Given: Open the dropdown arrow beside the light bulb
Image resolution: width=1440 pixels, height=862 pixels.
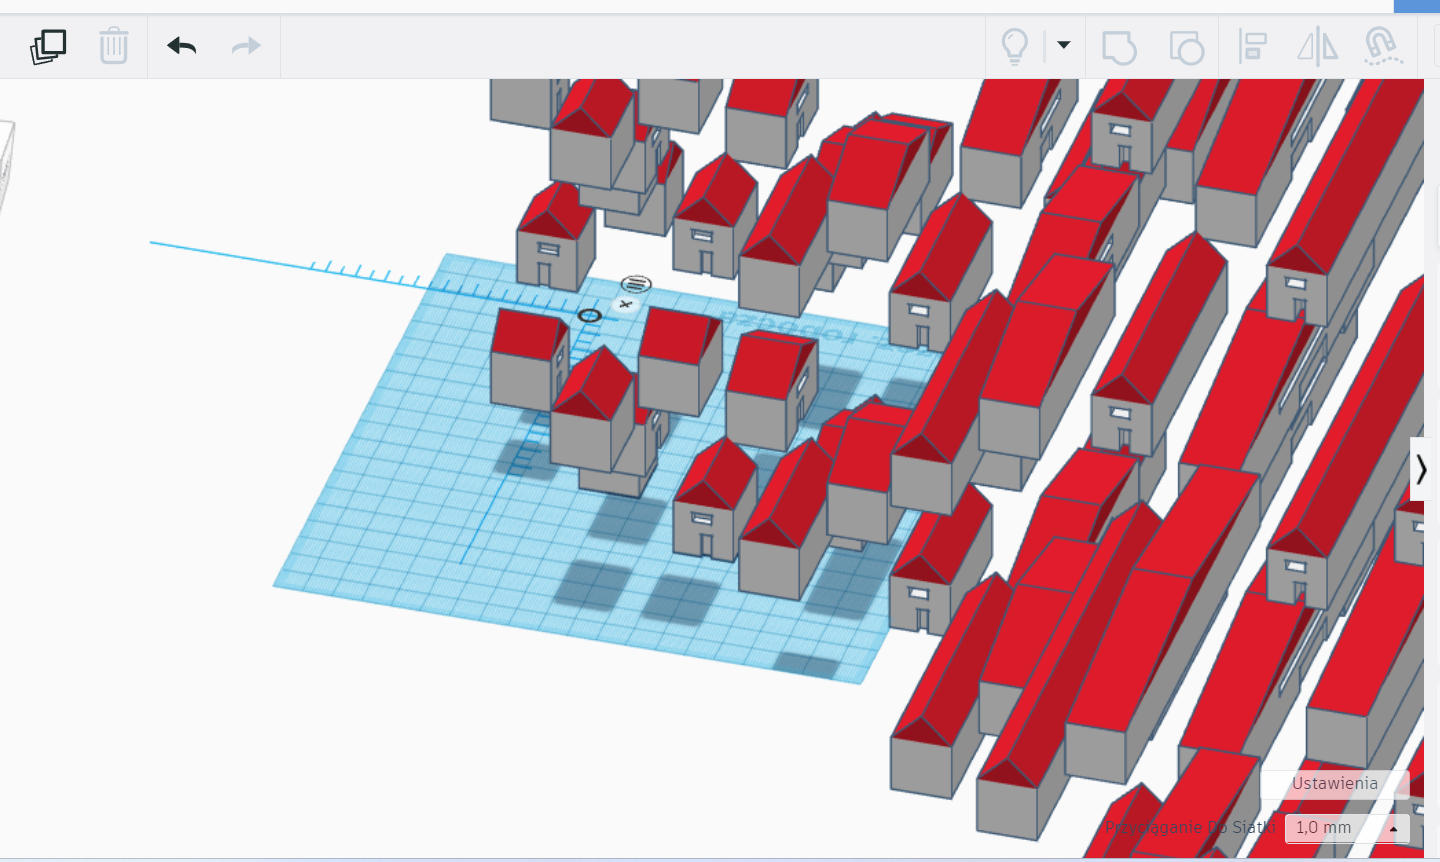Looking at the screenshot, I should (1064, 45).
